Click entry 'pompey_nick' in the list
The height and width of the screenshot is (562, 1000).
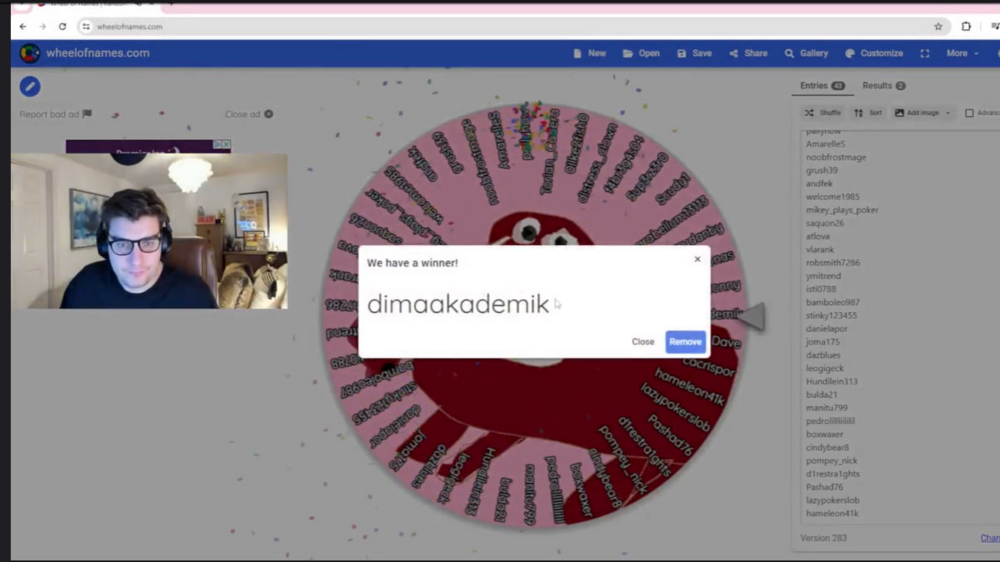click(831, 461)
